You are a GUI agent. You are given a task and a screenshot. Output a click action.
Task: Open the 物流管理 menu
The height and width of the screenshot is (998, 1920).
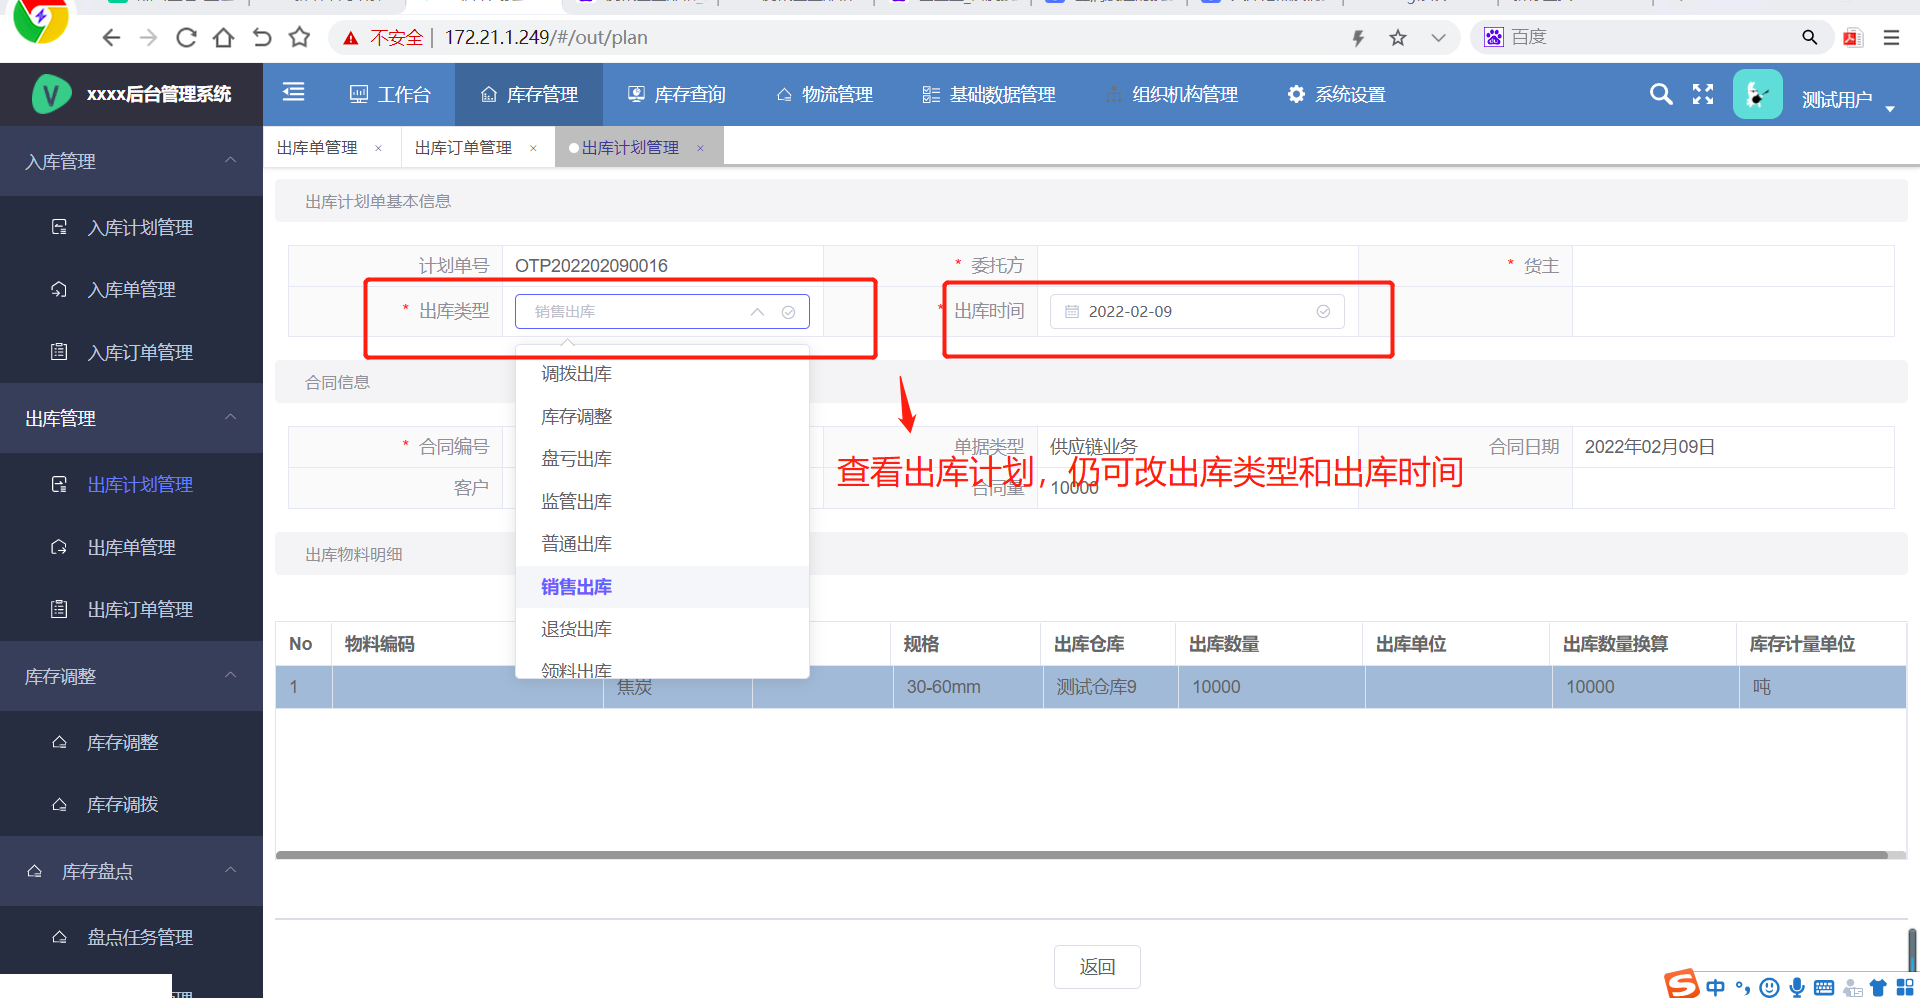pos(825,94)
